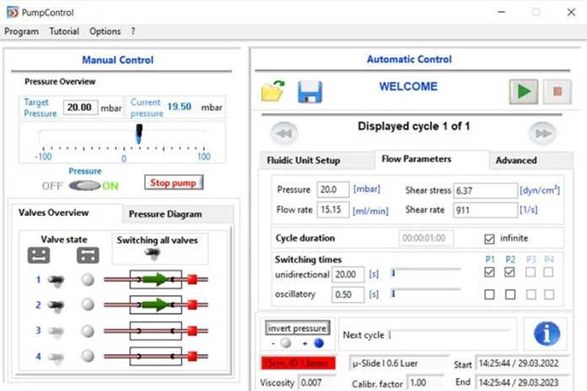Click the valve 2 flow diagram
This screenshot has height=391, width=587.
[x=156, y=305]
